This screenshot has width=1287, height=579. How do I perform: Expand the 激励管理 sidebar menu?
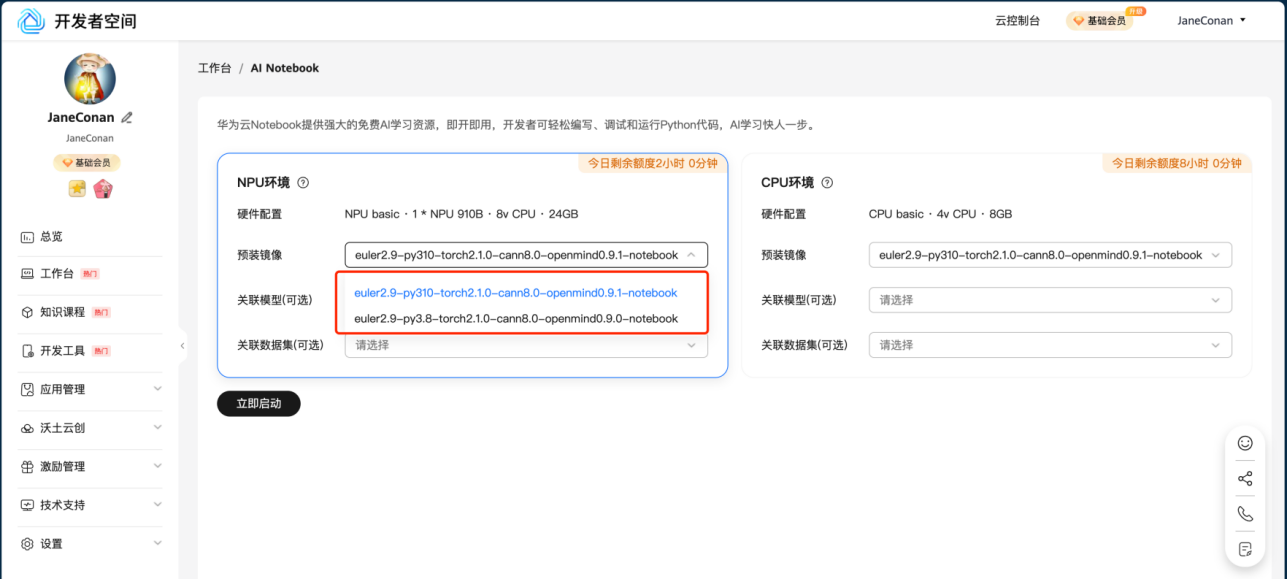pyautogui.click(x=90, y=466)
